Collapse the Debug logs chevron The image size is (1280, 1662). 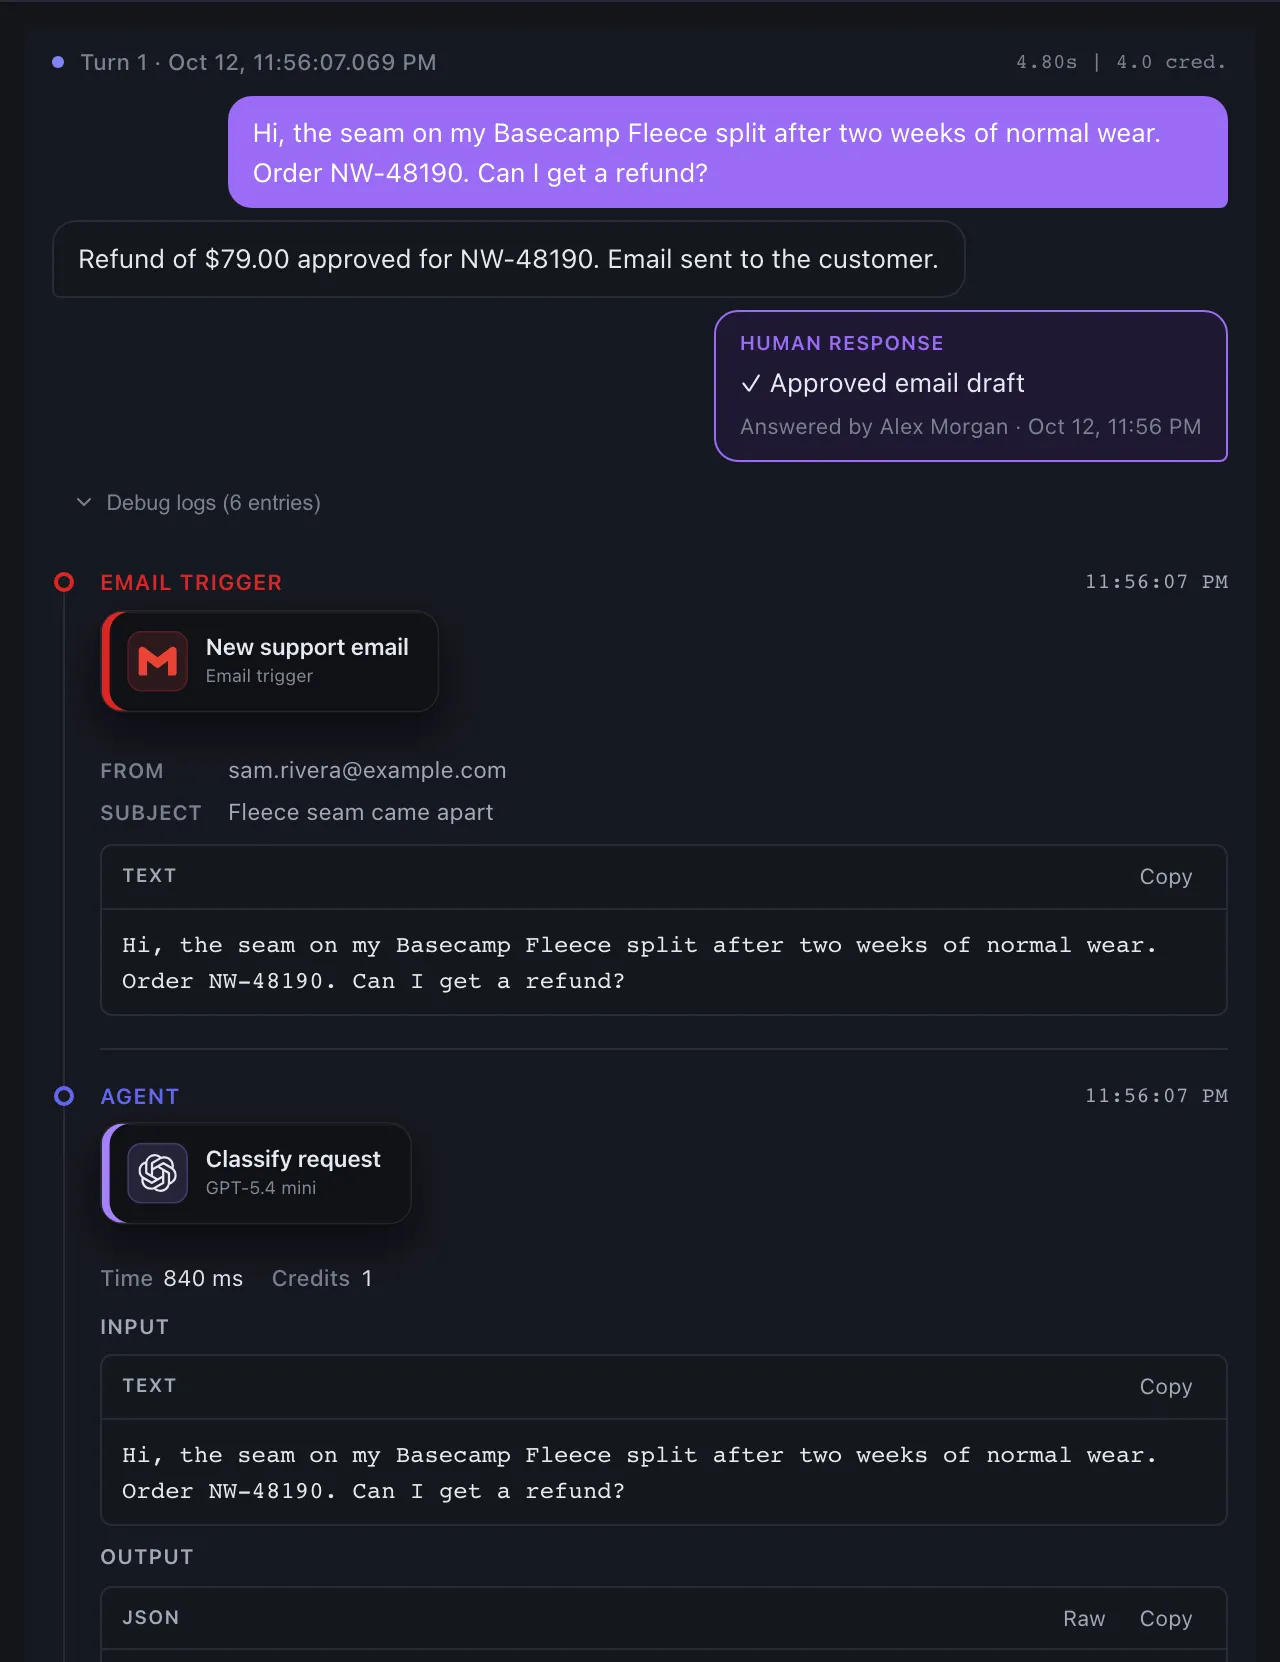click(x=84, y=502)
